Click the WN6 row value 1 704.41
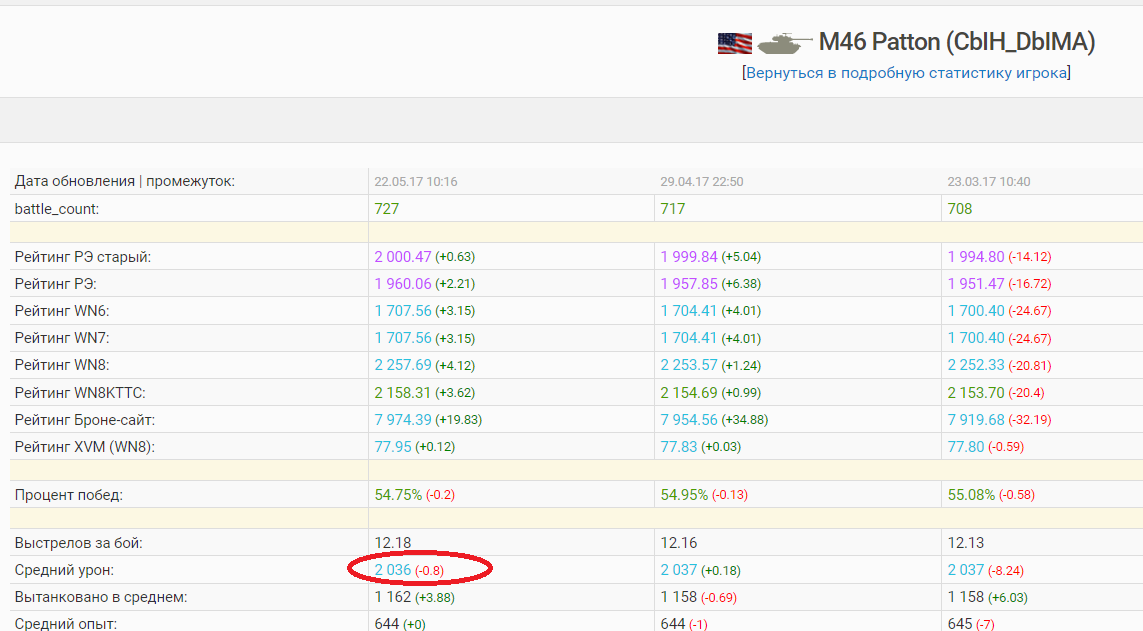Image resolution: width=1143 pixels, height=631 pixels. [689, 310]
